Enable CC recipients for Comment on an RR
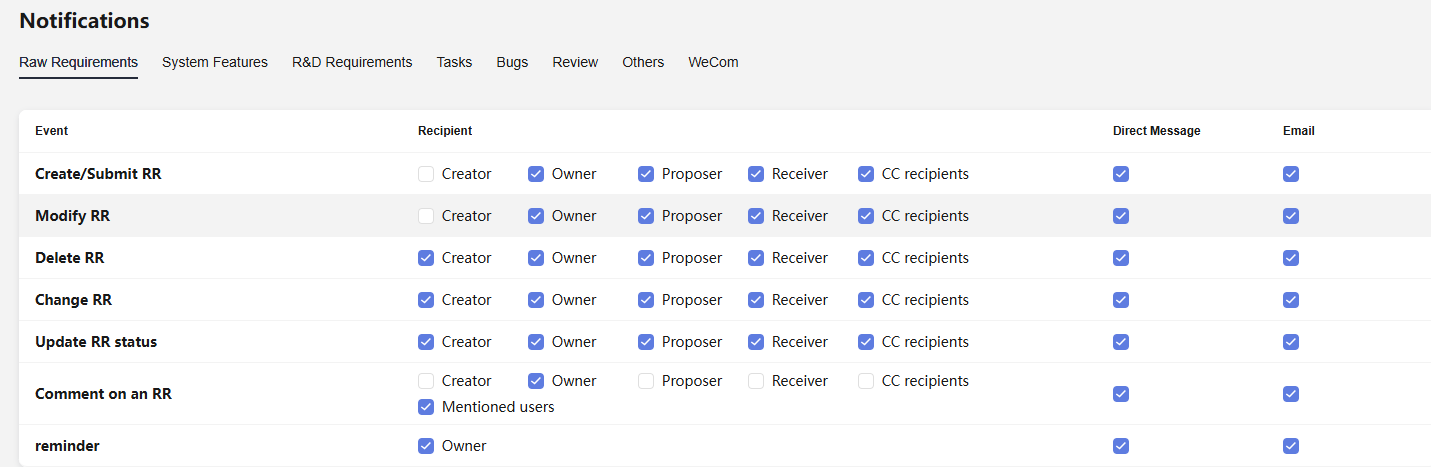This screenshot has height=467, width=1431. [866, 381]
